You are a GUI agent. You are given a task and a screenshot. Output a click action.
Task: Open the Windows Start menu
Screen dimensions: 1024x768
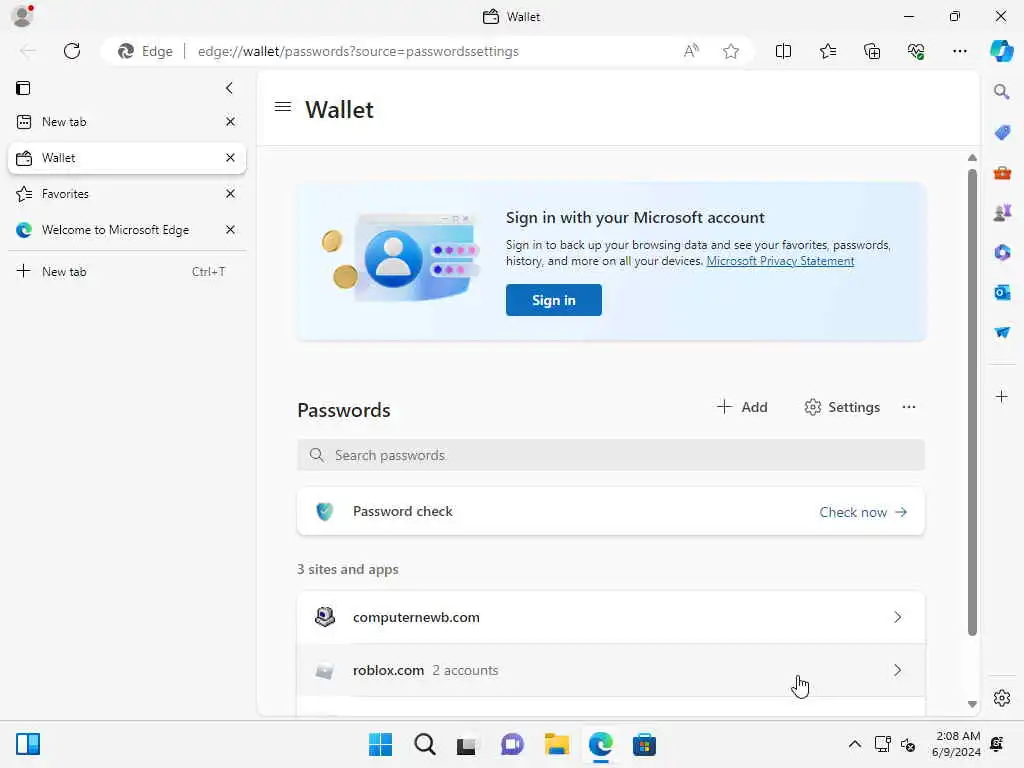pos(380,744)
